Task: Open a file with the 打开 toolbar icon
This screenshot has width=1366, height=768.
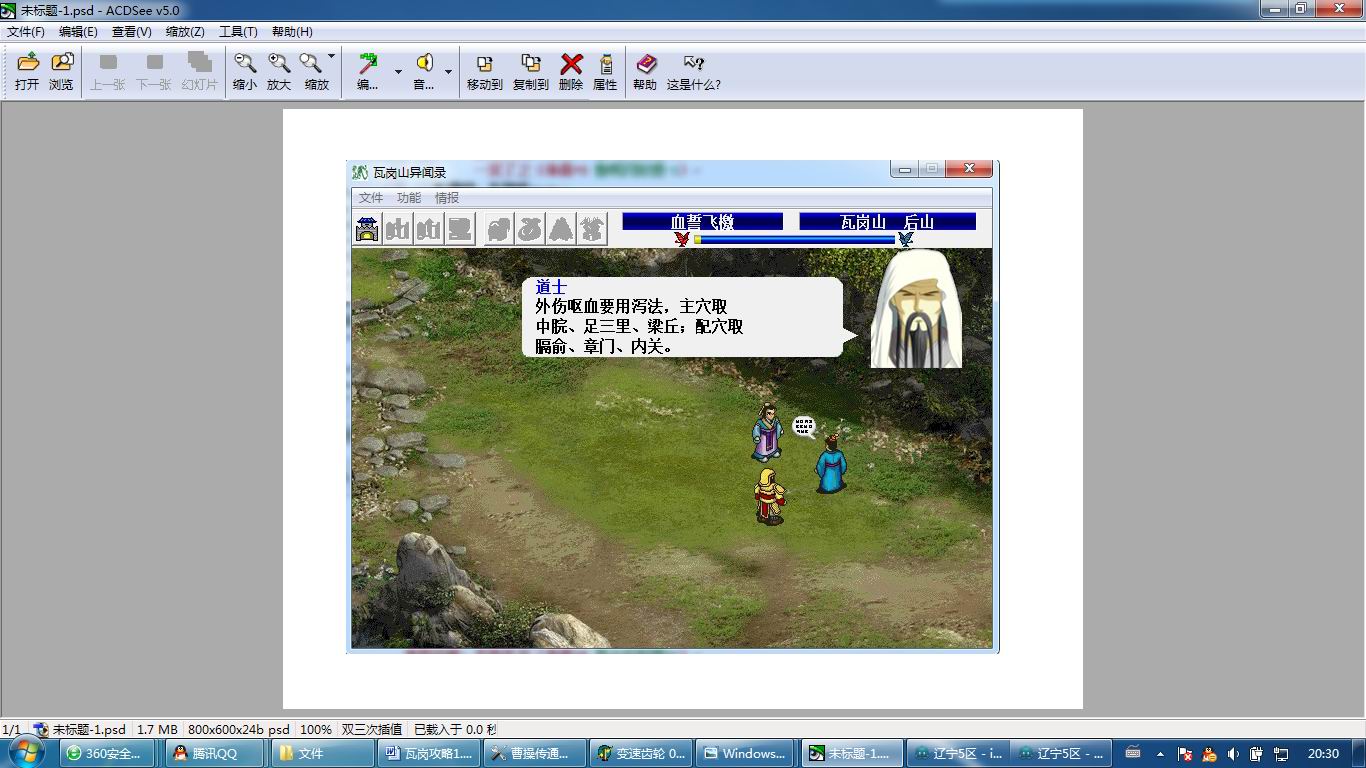Action: pos(27,72)
